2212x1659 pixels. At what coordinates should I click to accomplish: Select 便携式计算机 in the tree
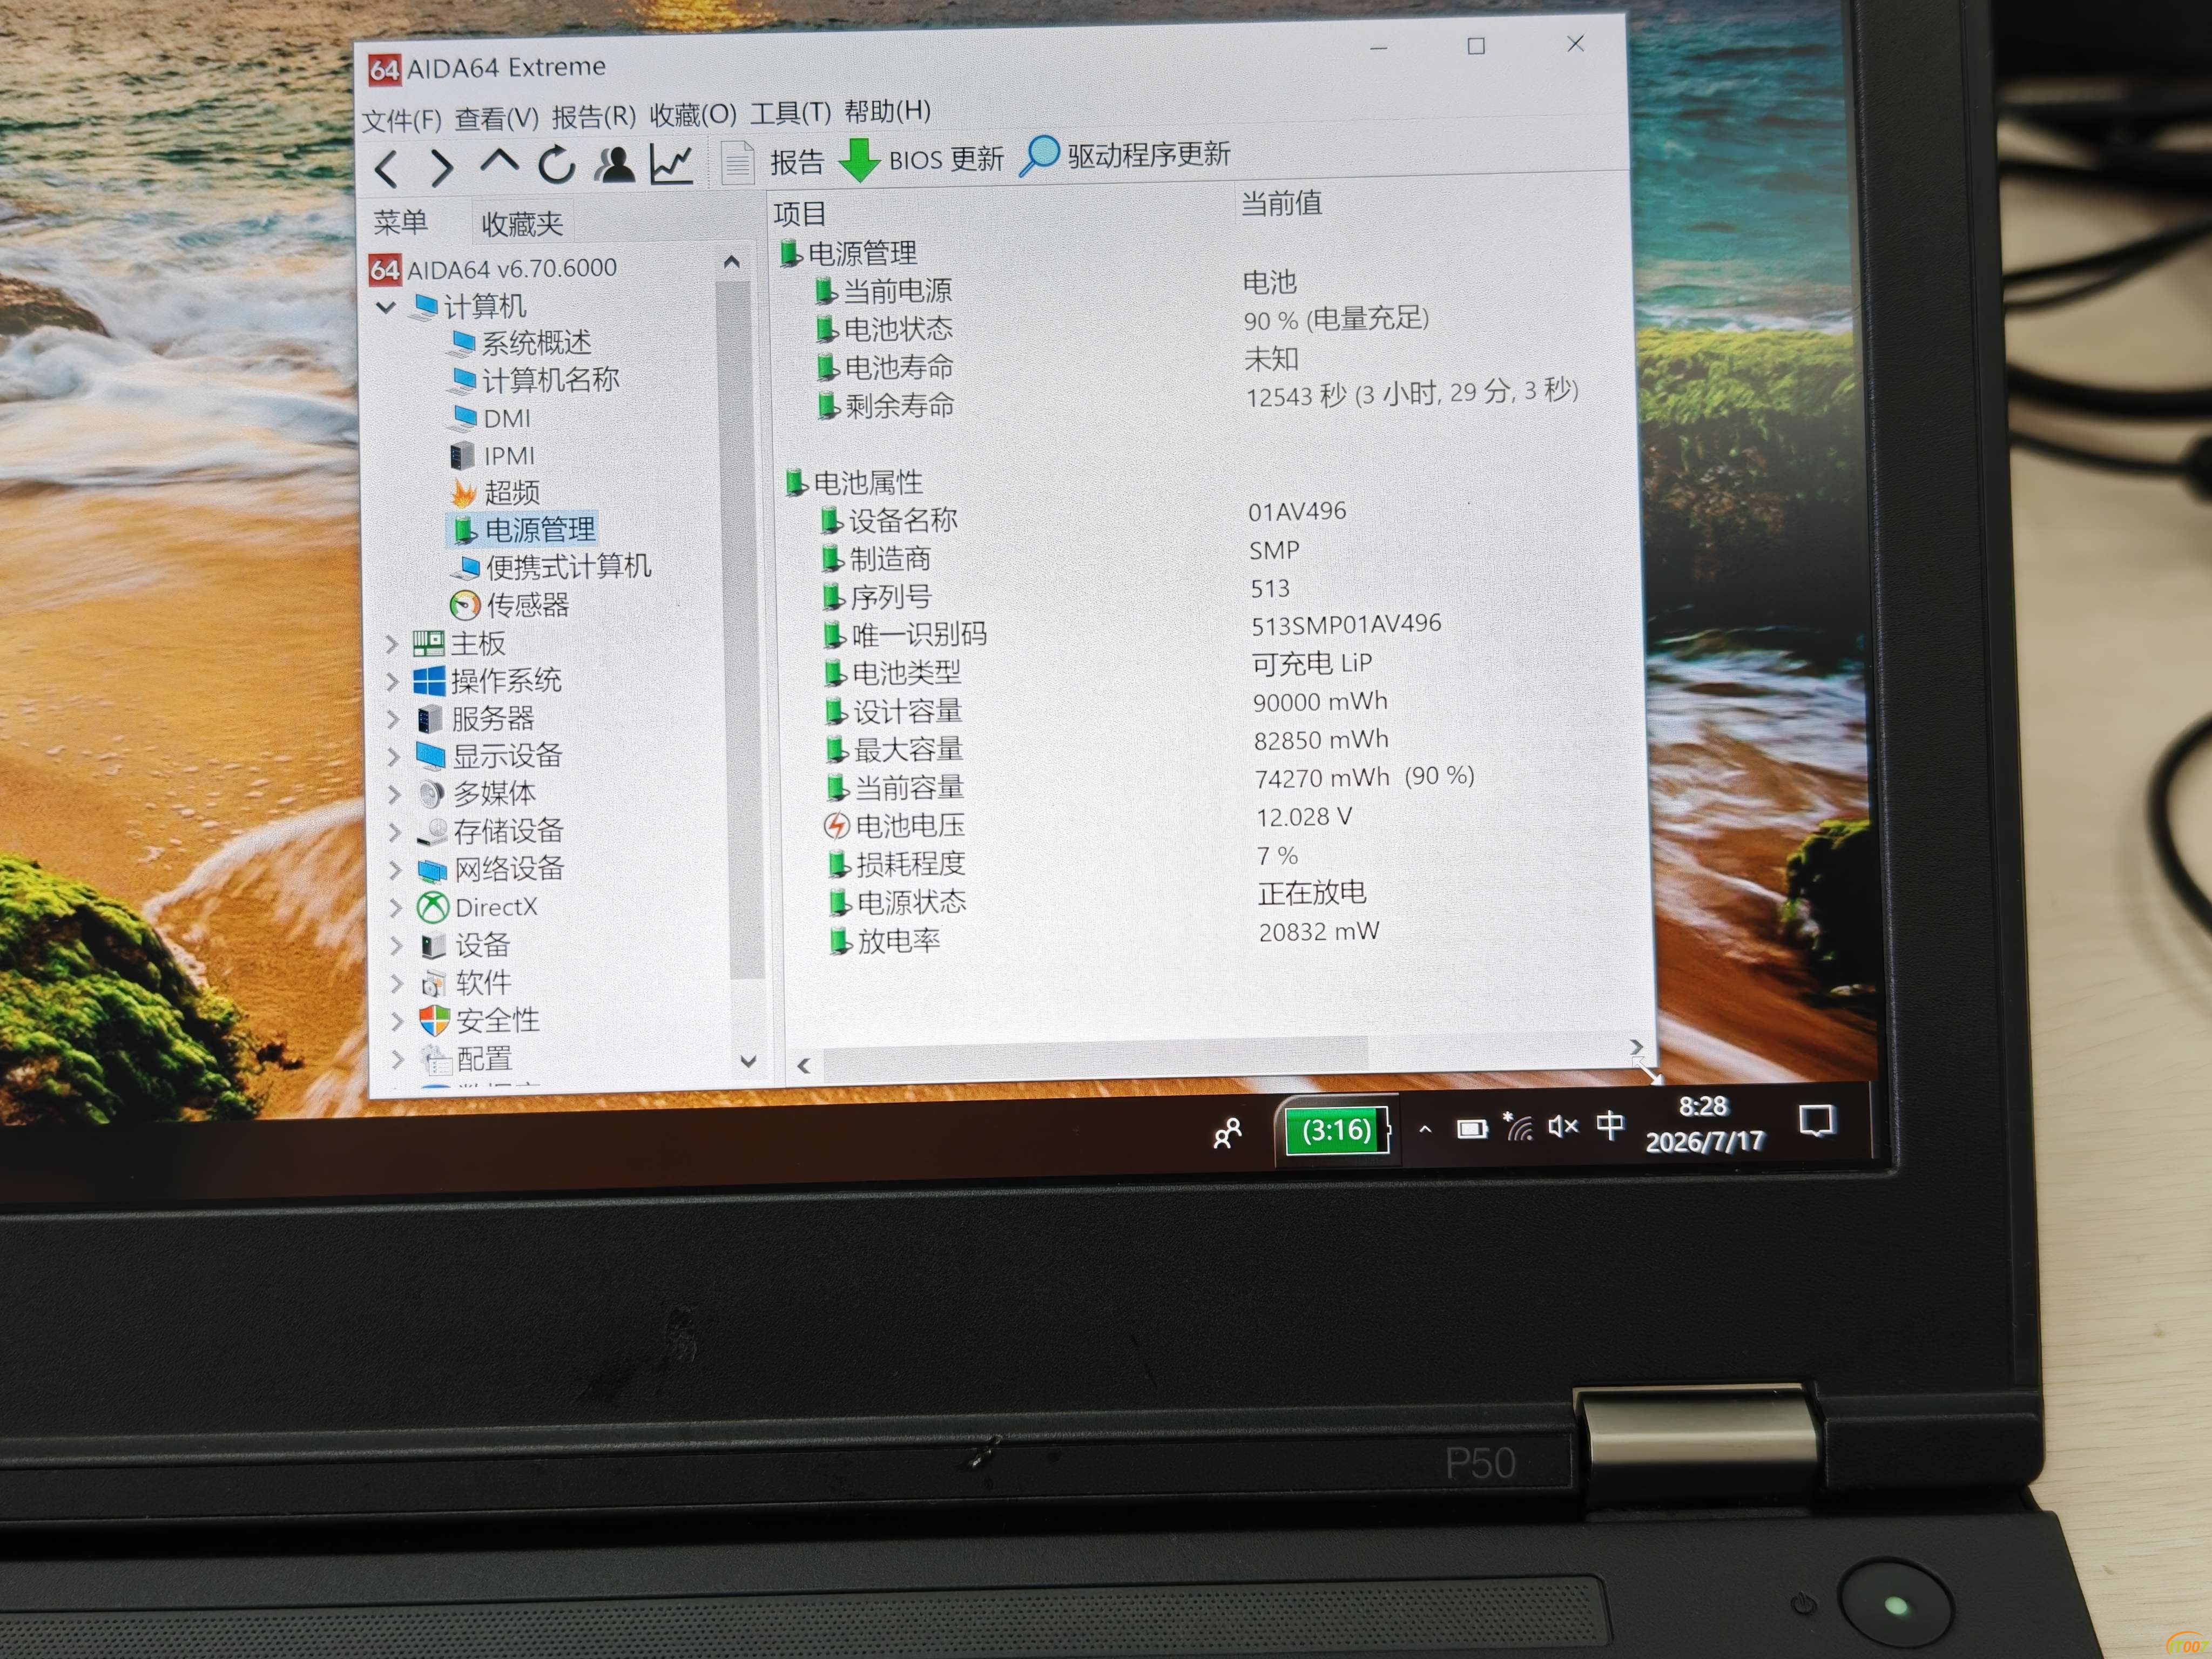pos(551,567)
